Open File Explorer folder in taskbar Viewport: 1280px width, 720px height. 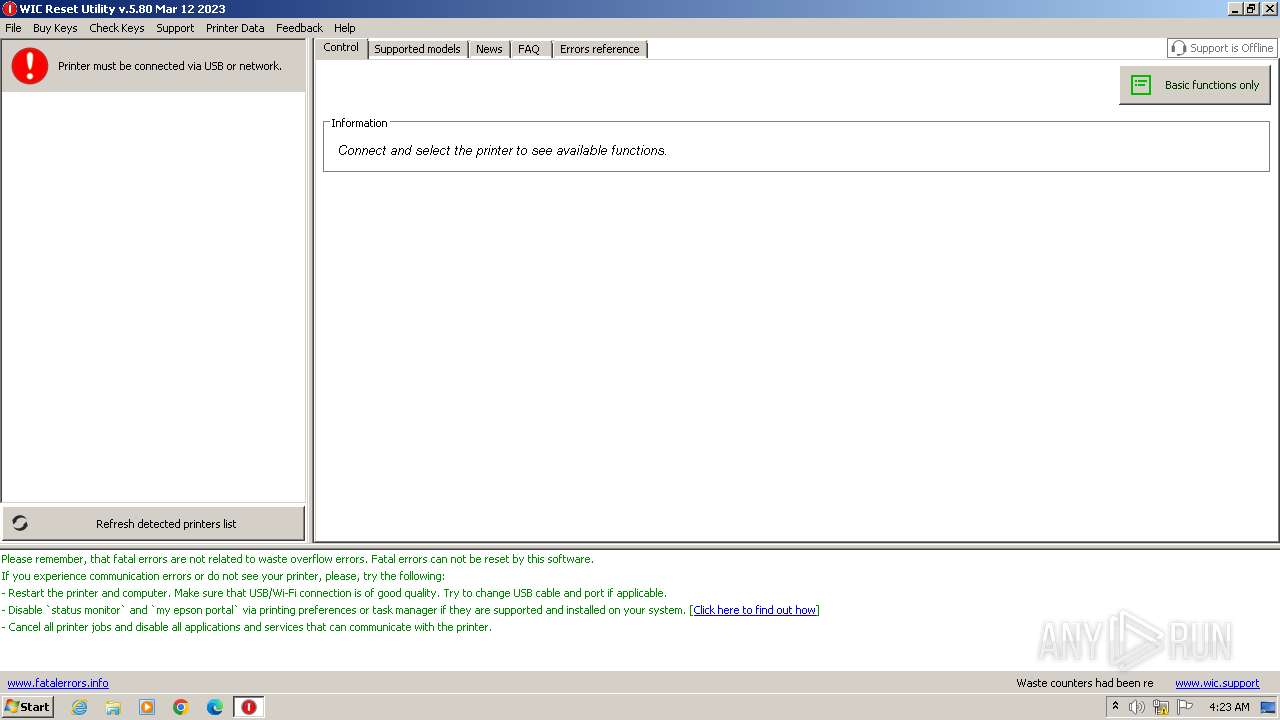pyautogui.click(x=113, y=707)
